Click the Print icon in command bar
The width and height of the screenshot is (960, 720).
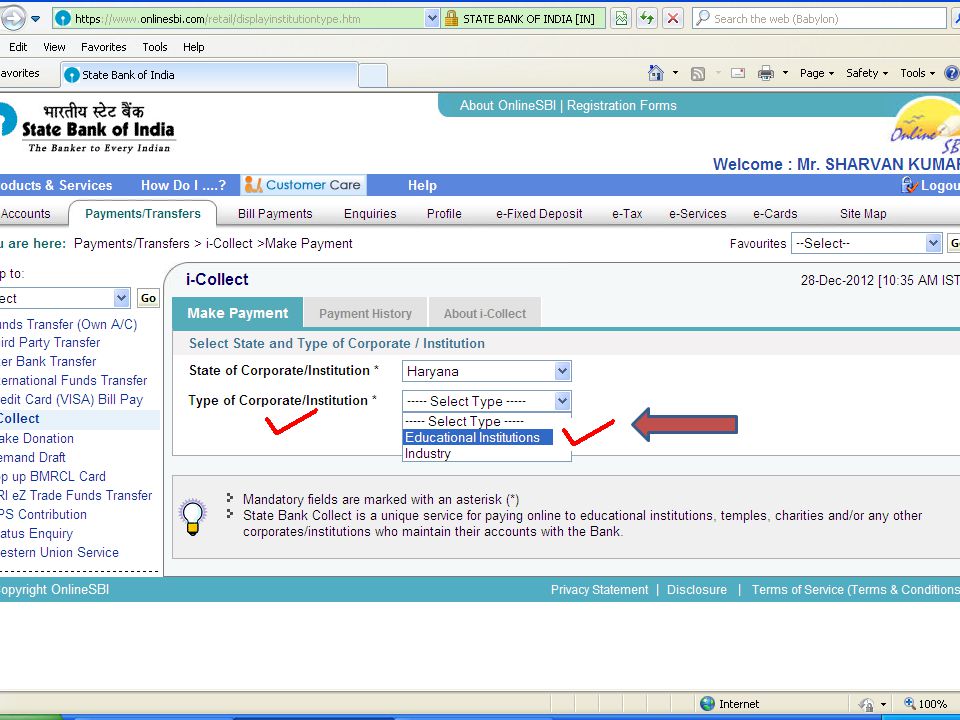[x=766, y=73]
